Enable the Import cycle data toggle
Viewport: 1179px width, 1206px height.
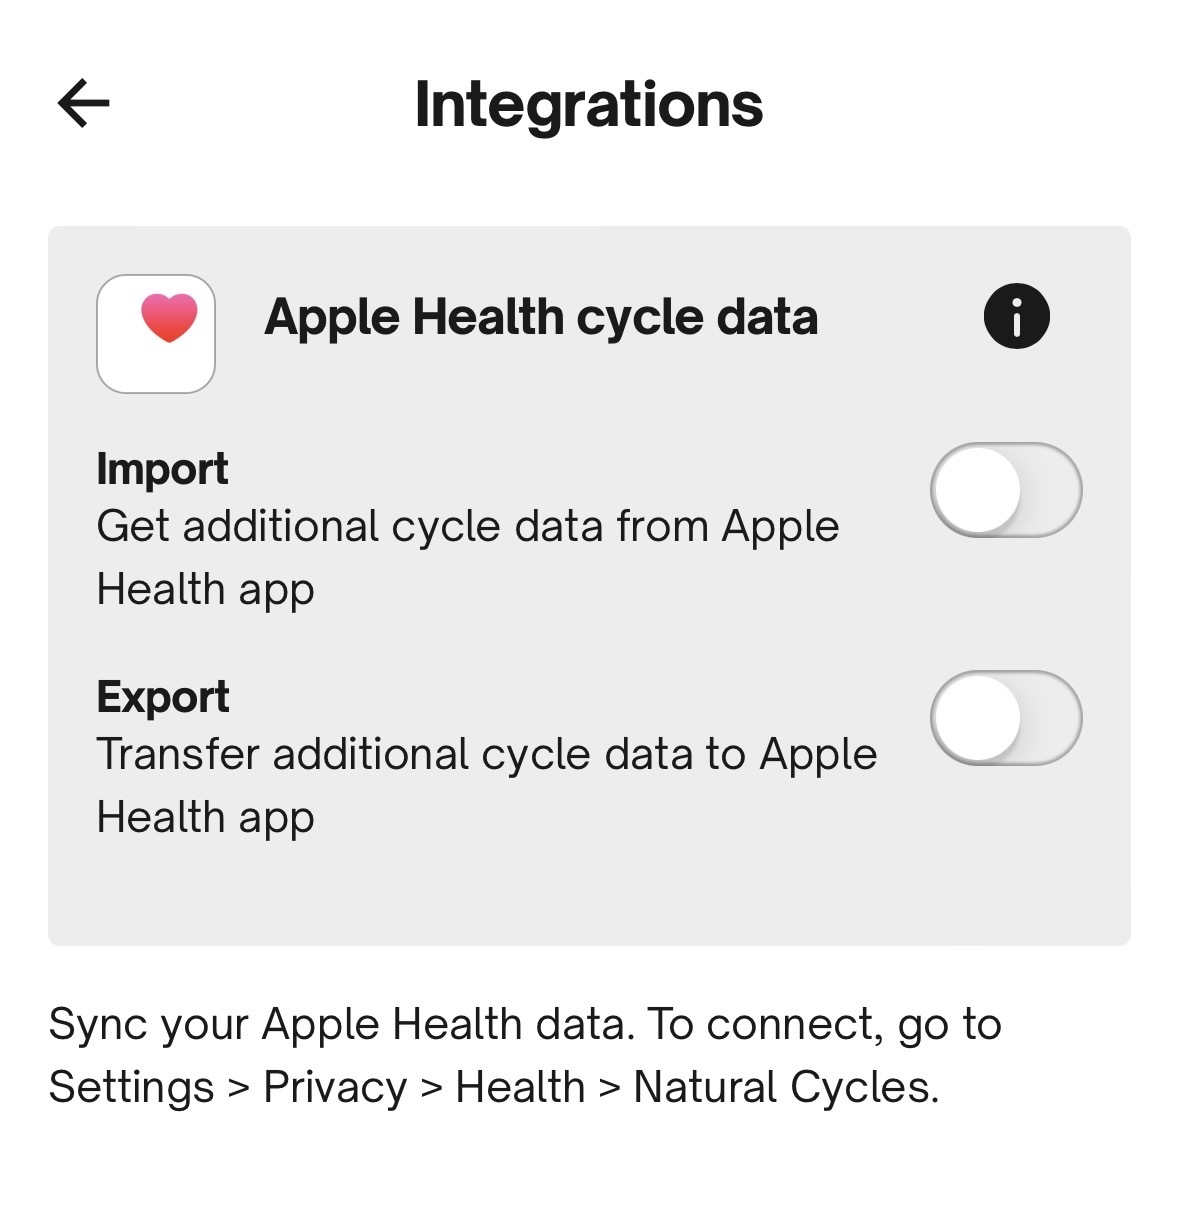pyautogui.click(x=1005, y=490)
